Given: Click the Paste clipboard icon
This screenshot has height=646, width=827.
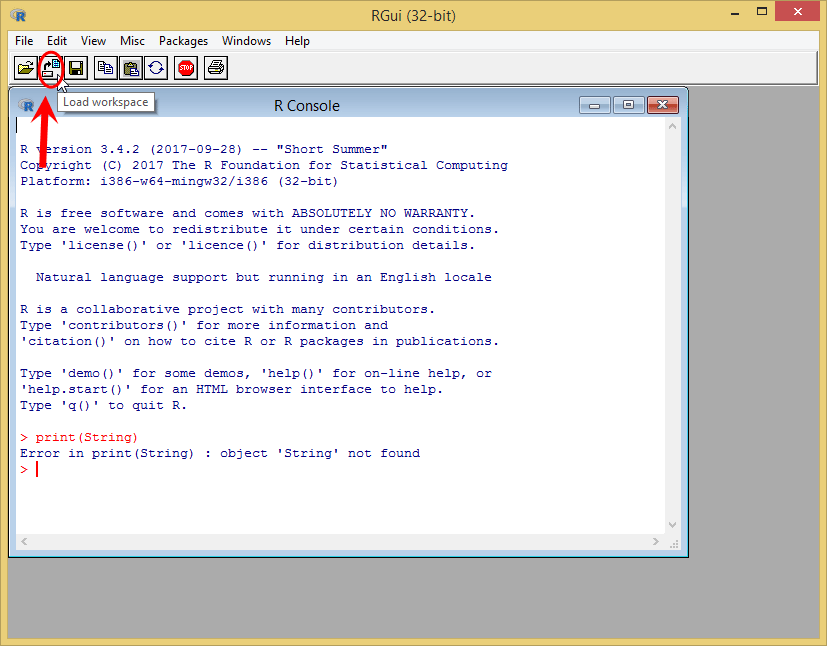Looking at the screenshot, I should 131,68.
